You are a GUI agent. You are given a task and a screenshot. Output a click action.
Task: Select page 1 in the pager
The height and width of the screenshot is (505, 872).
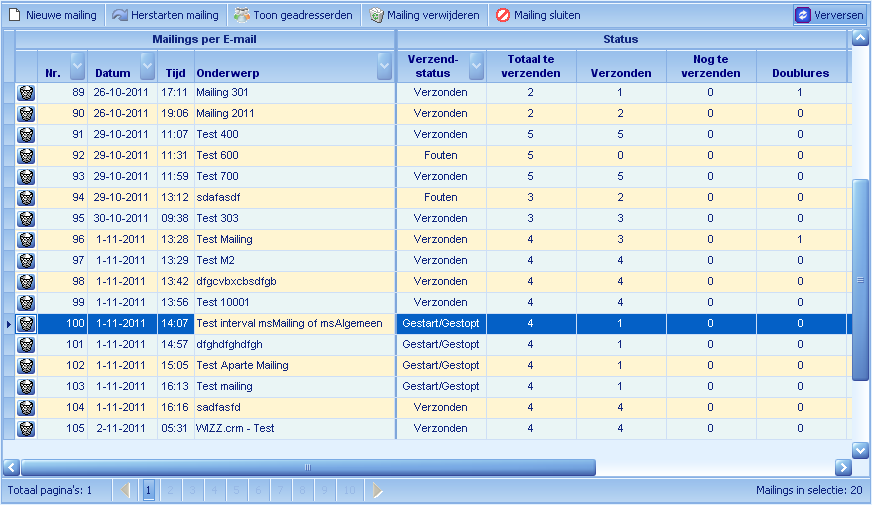coord(148,491)
